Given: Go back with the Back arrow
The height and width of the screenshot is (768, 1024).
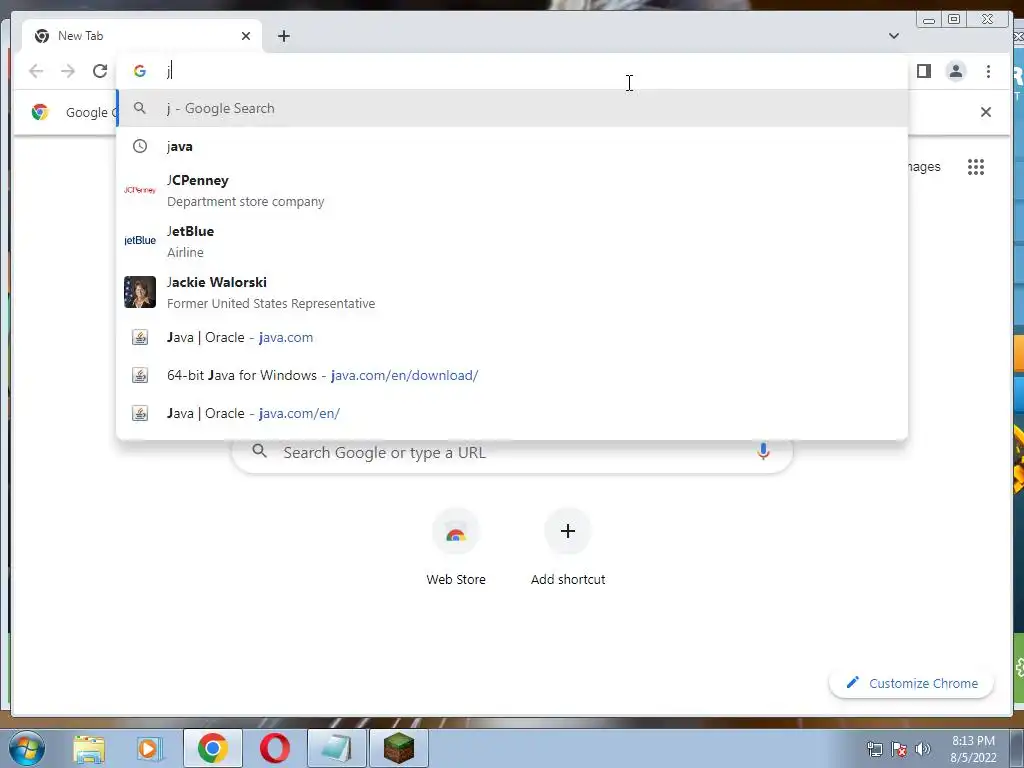Looking at the screenshot, I should click(x=37, y=71).
